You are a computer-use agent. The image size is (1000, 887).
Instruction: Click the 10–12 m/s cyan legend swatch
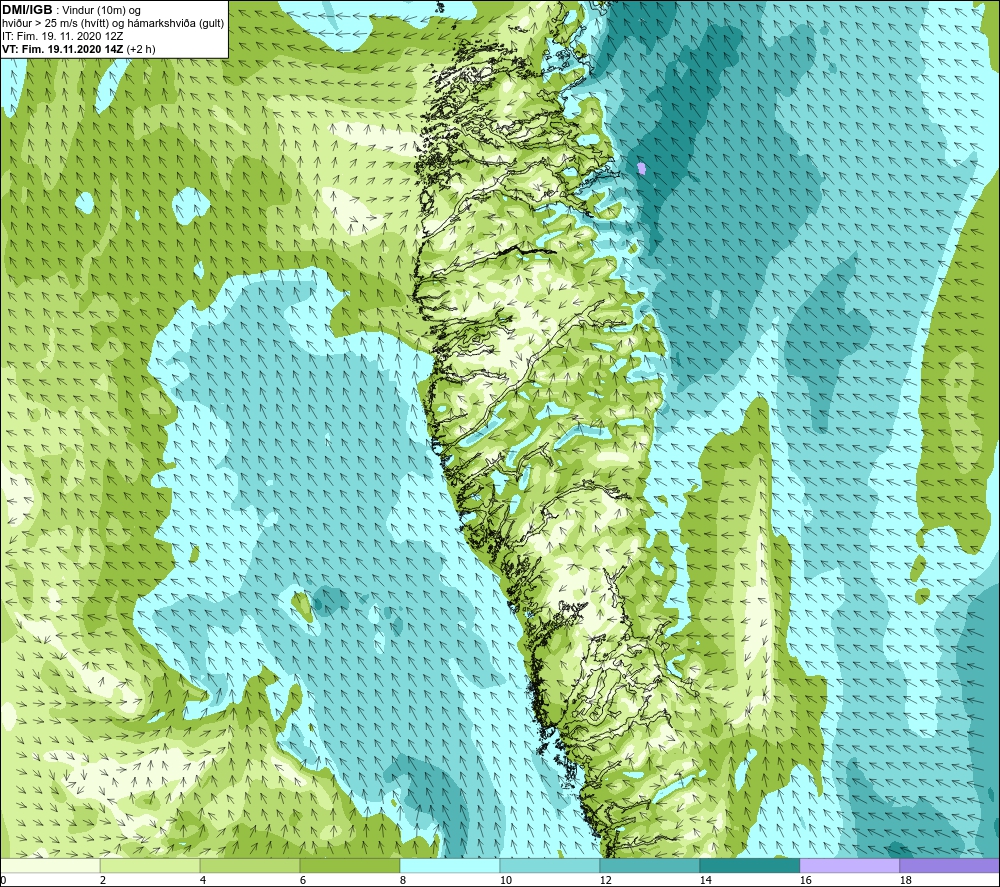coord(549,865)
